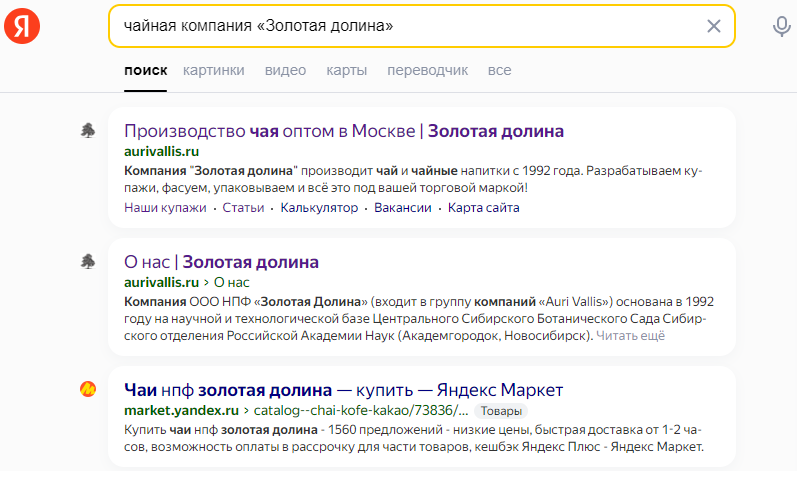This screenshot has height=477, width=797.
Task: Click the tree favicon beside the О нас result
Action: click(88, 261)
